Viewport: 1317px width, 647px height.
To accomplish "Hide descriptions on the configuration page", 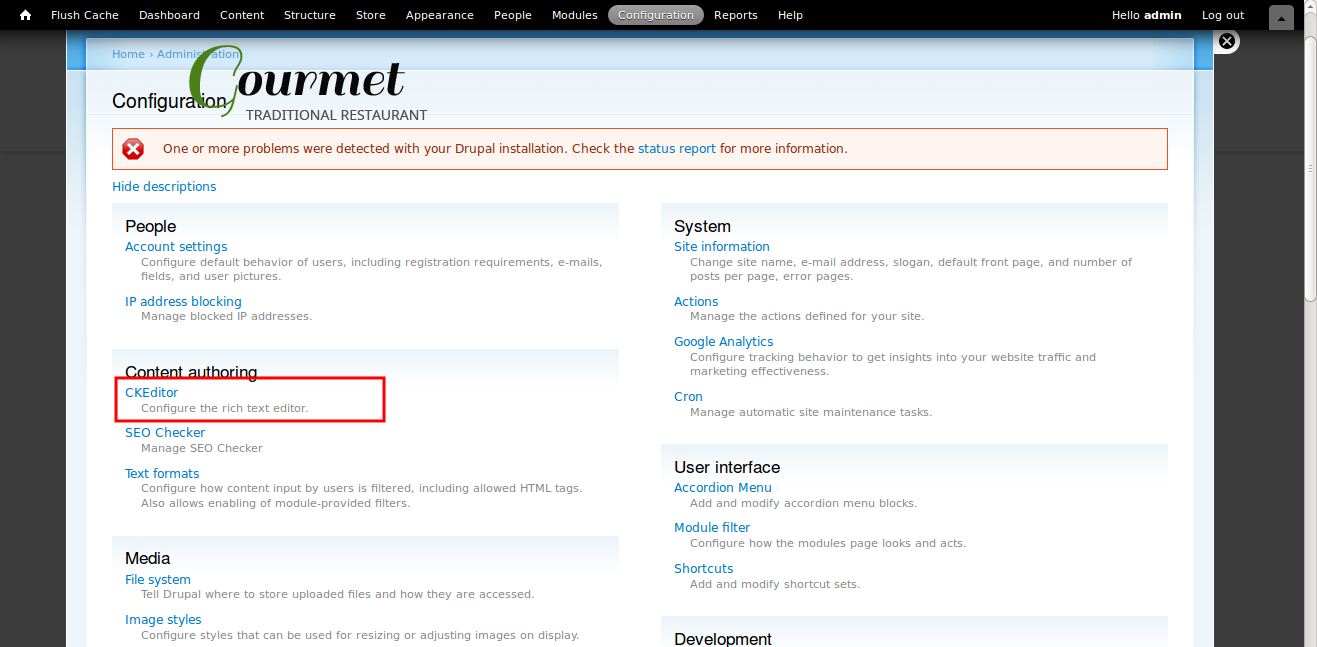I will pos(164,186).
